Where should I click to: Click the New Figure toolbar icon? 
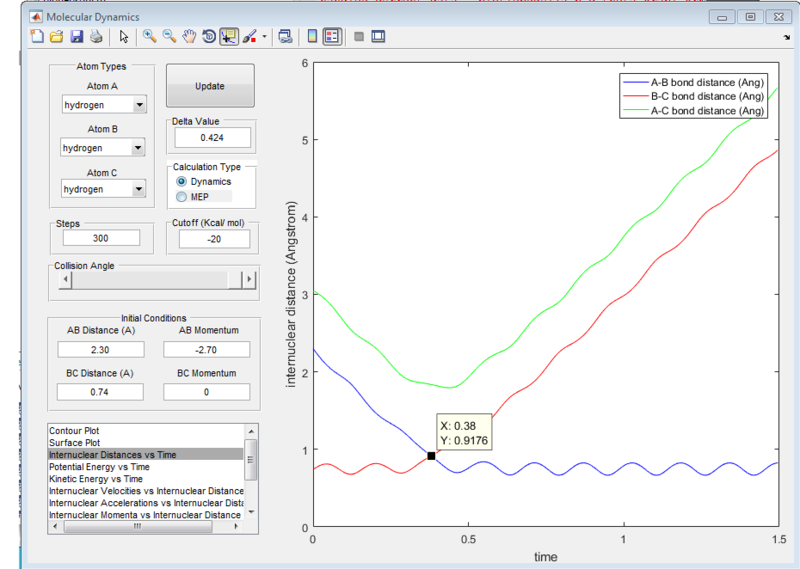point(37,37)
